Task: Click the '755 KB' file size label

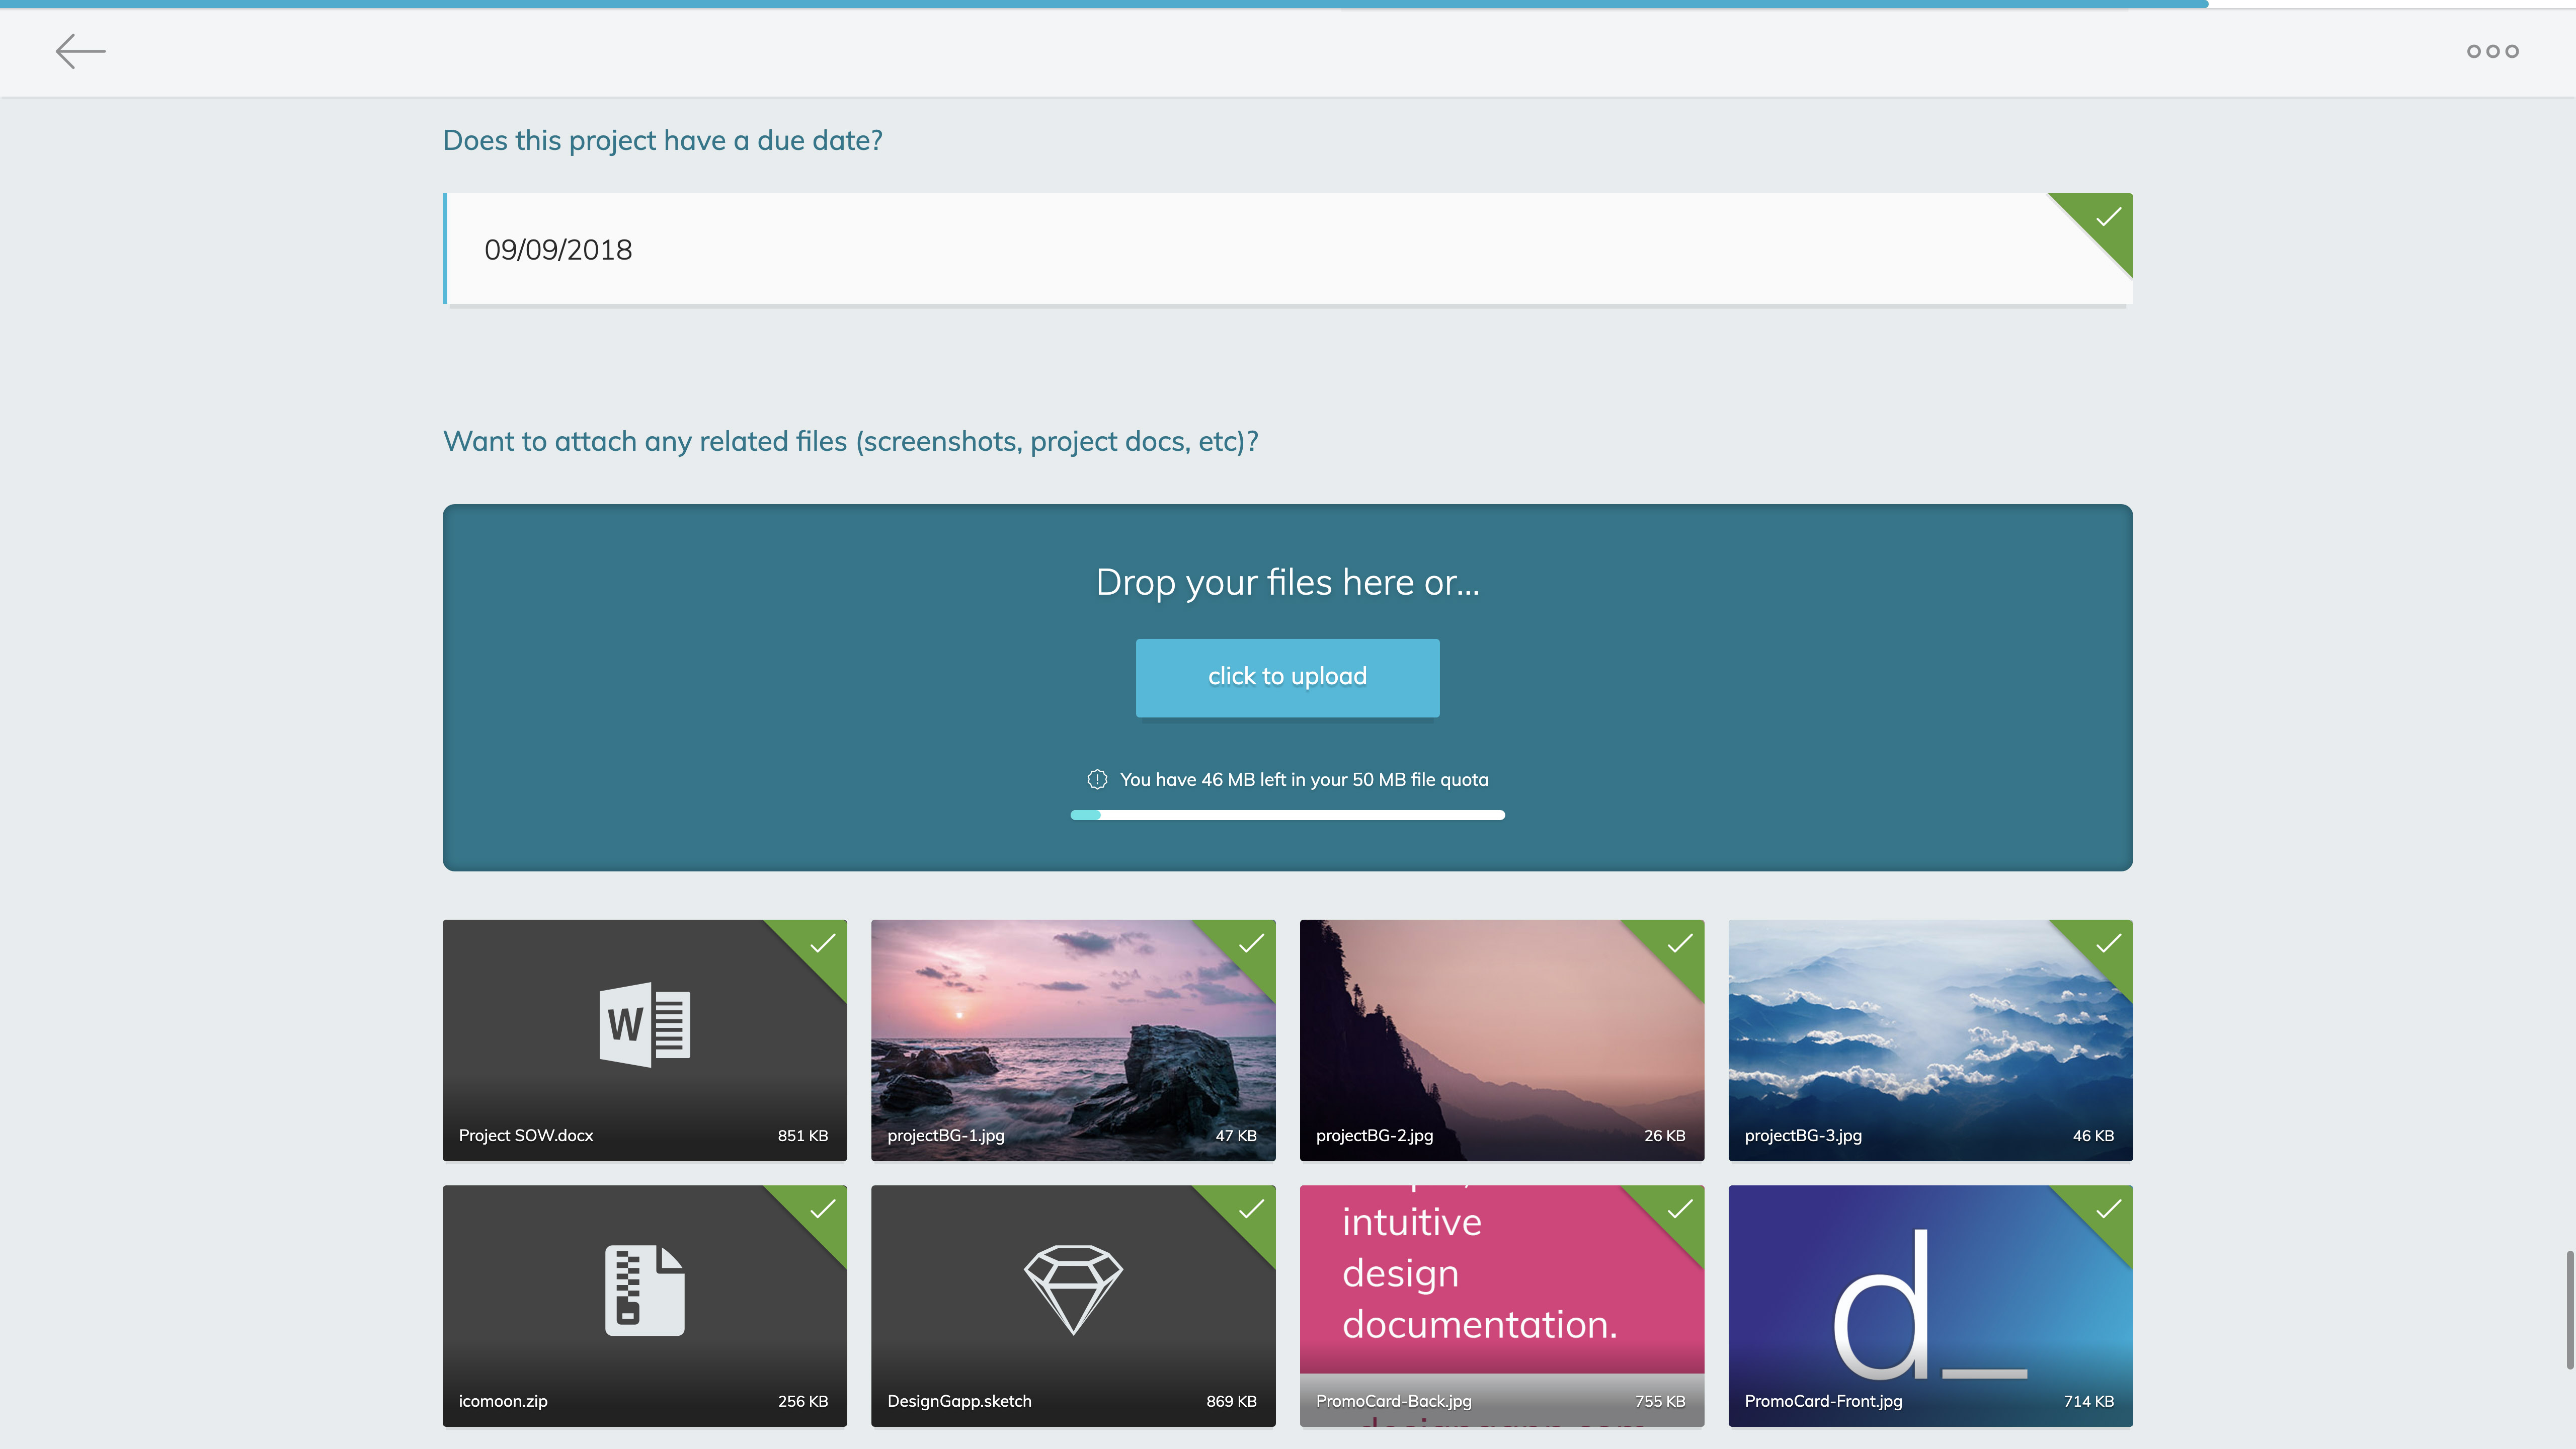Action: click(x=1660, y=1402)
